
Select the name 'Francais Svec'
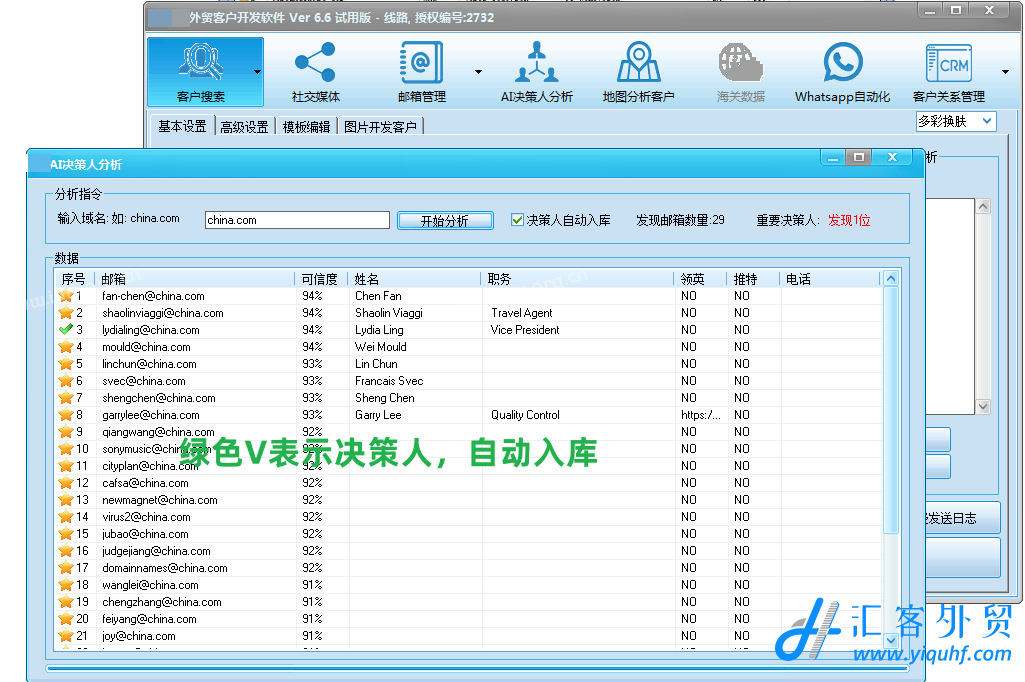[389, 381]
